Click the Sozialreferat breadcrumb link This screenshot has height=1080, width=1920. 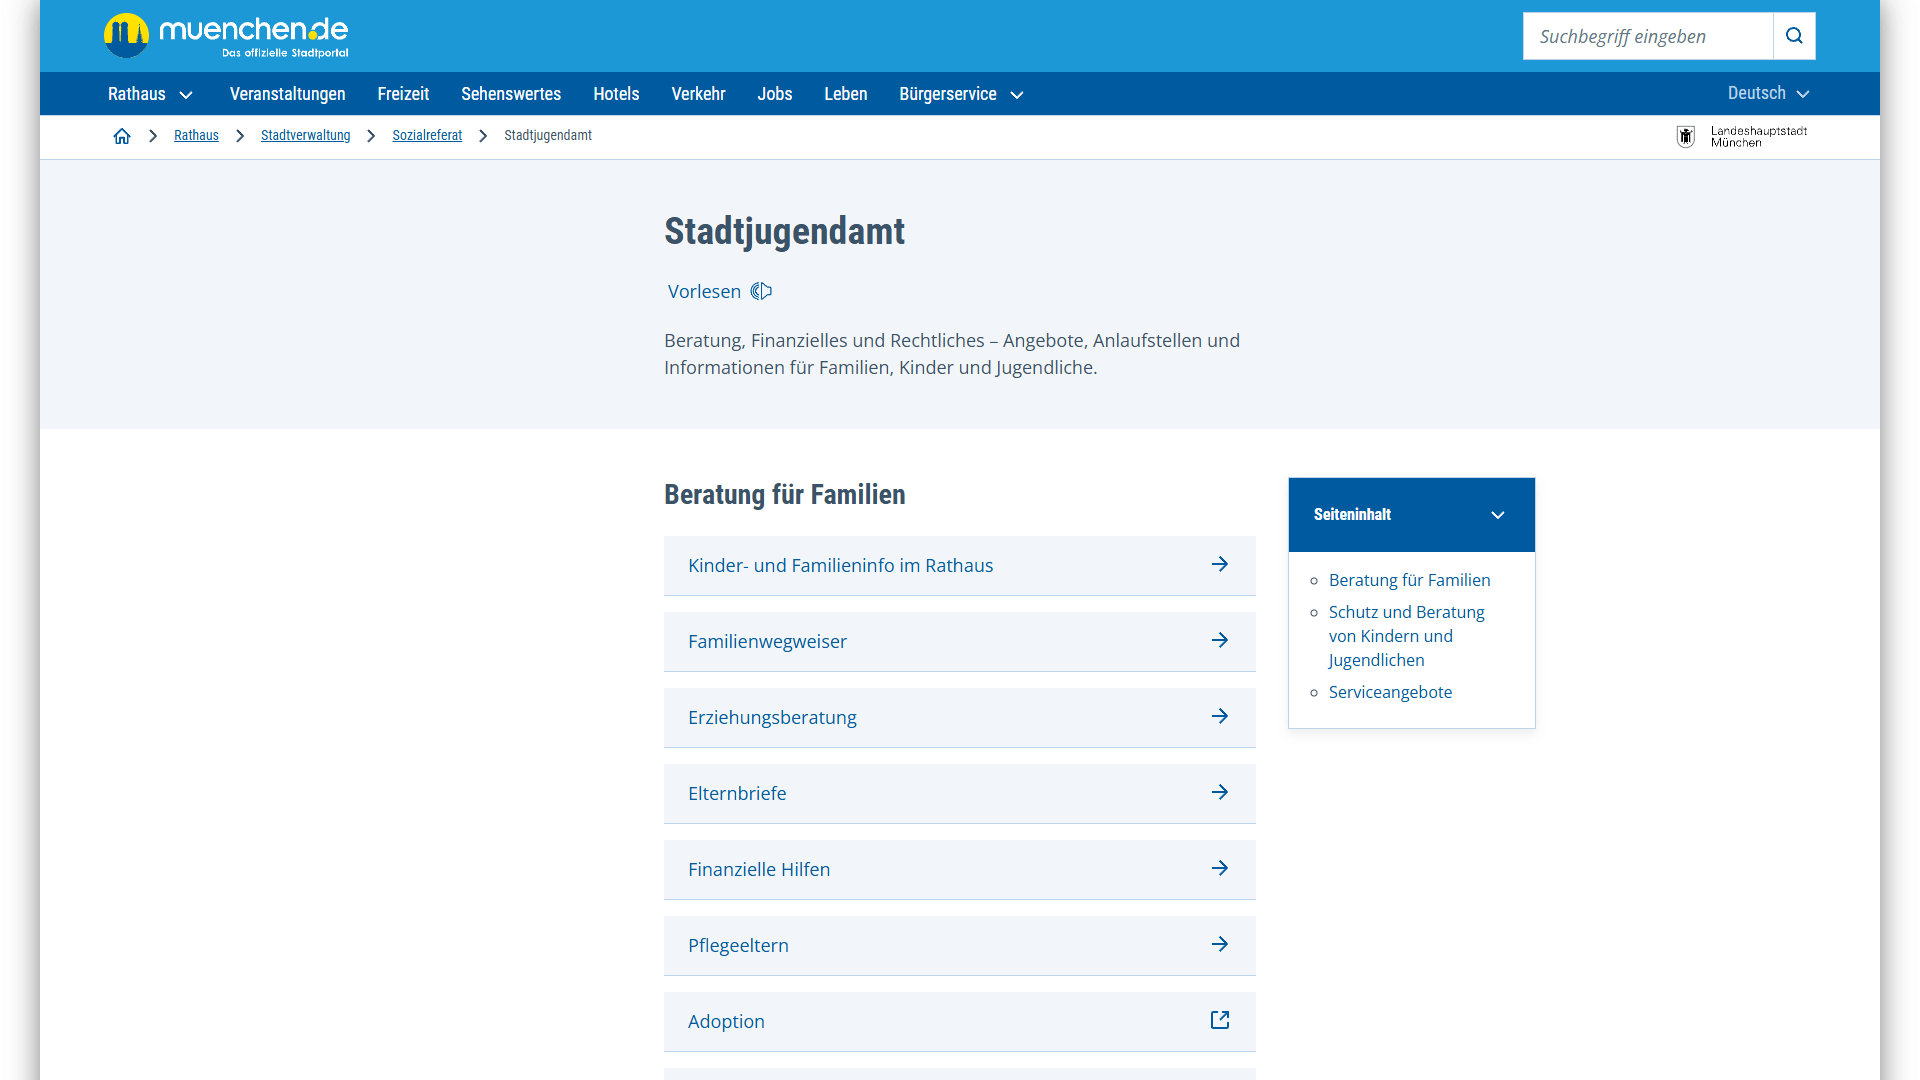click(x=427, y=136)
